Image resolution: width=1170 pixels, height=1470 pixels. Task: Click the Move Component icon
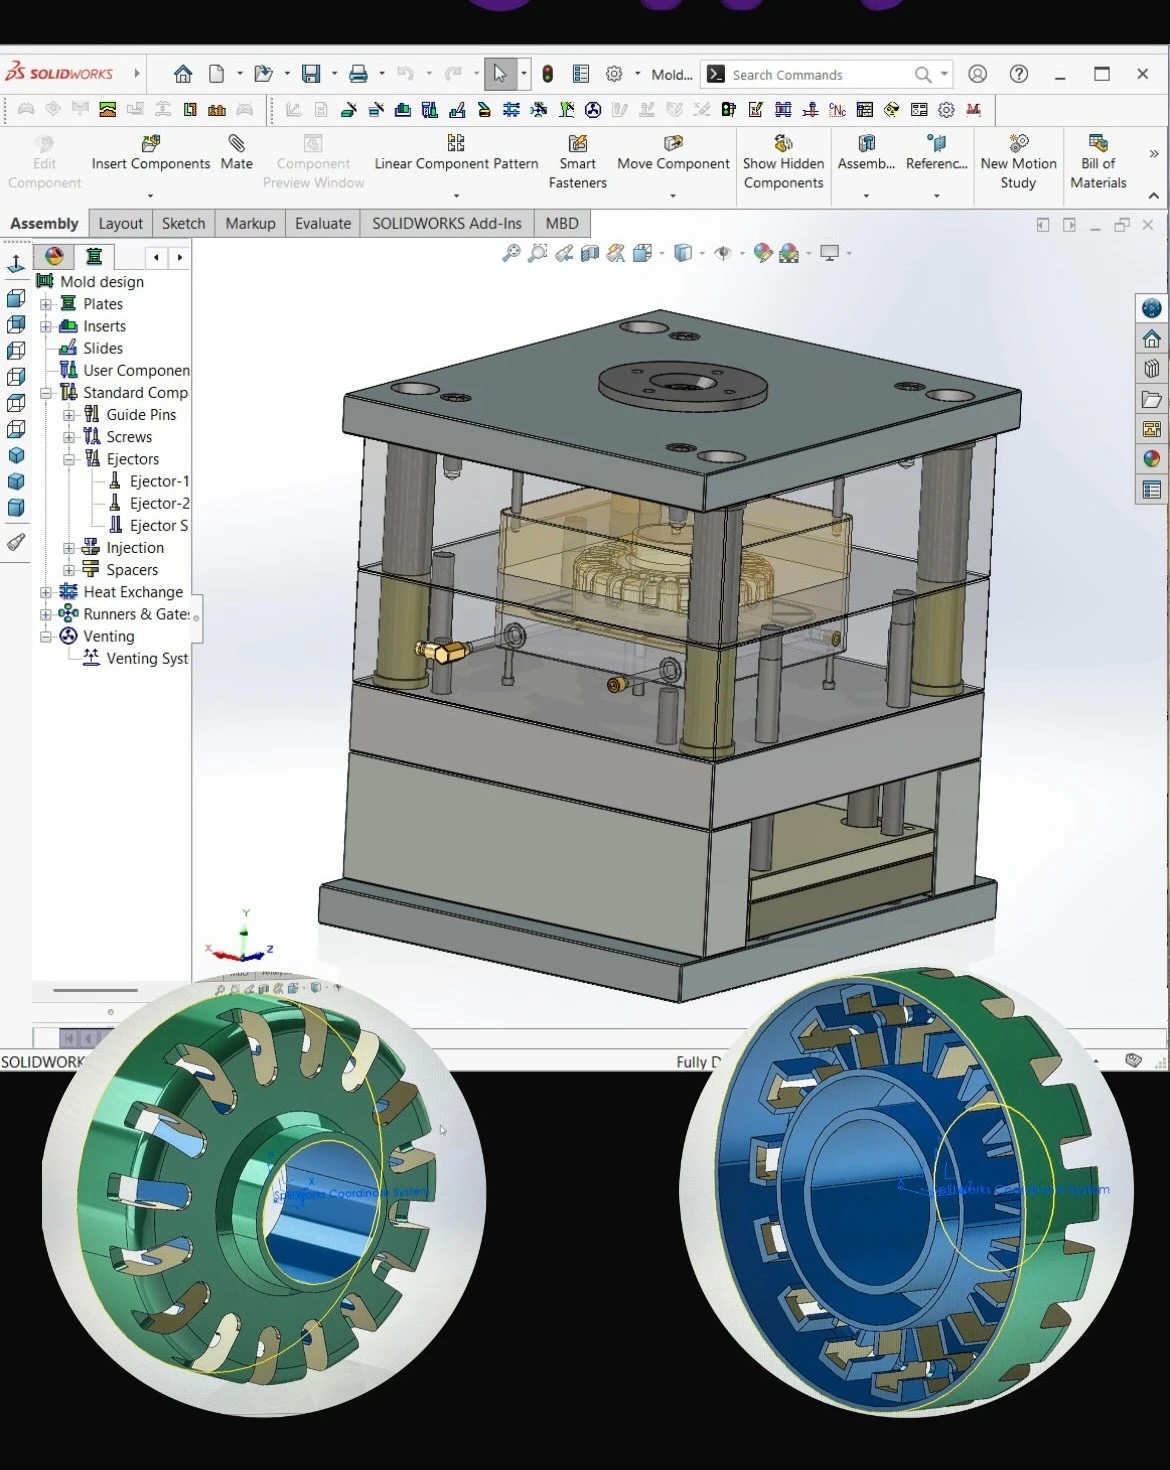pos(673,144)
